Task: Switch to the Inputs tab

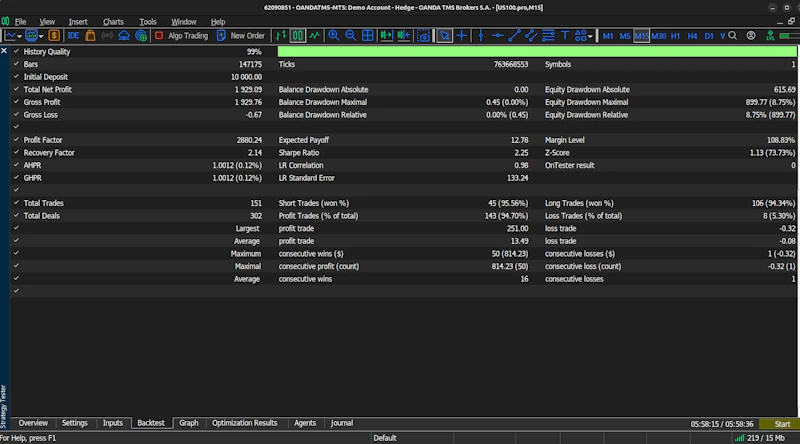Action: point(113,423)
